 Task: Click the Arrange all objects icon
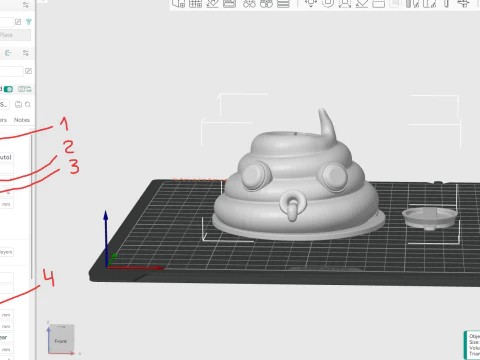(x=229, y=3)
